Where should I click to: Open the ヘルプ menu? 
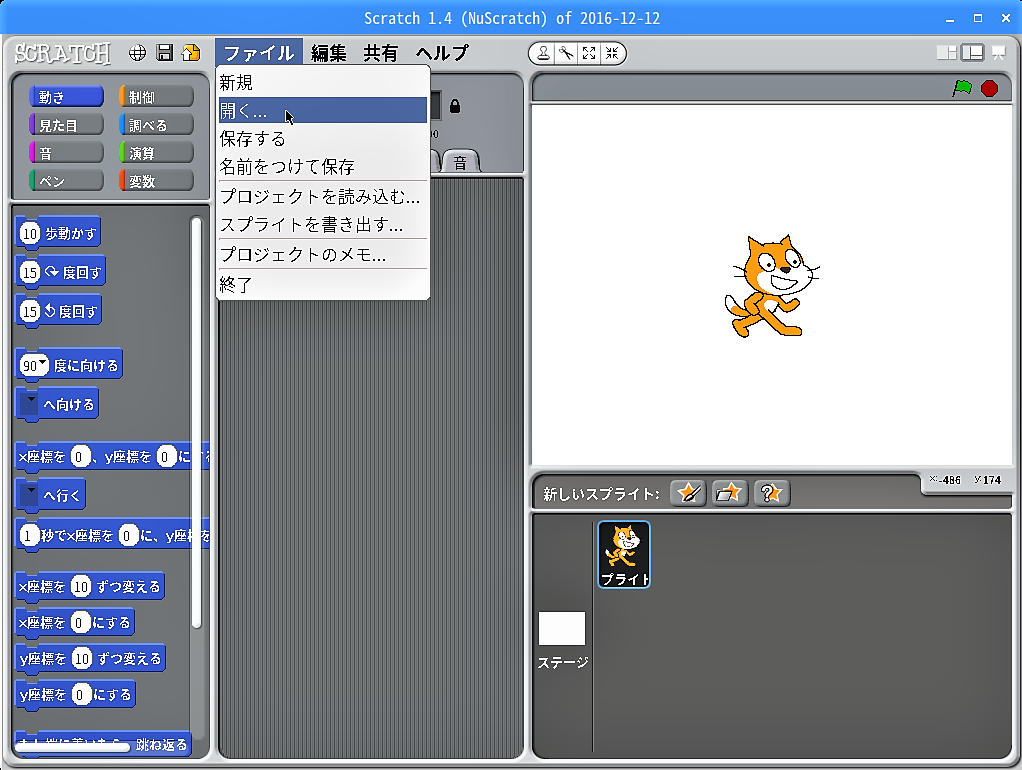[443, 53]
